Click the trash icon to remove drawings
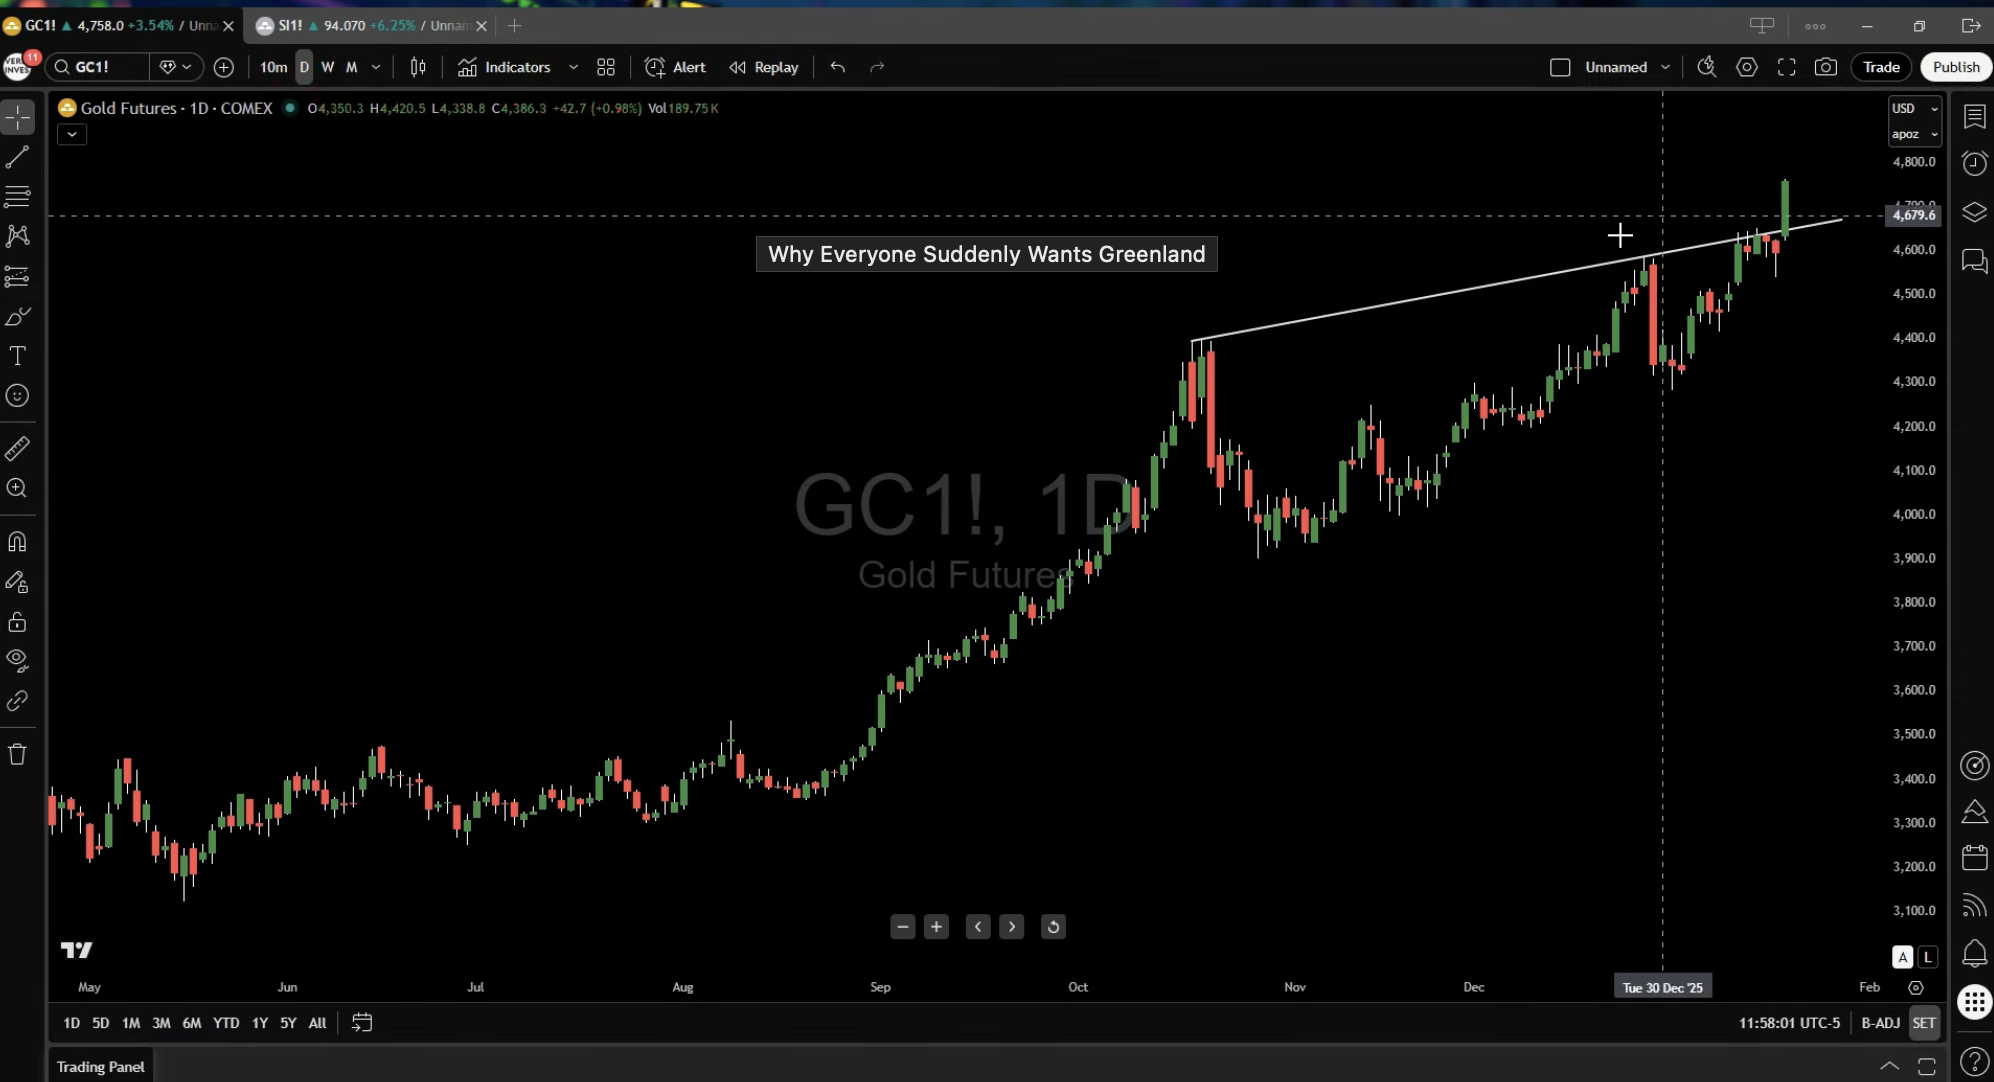 point(17,754)
